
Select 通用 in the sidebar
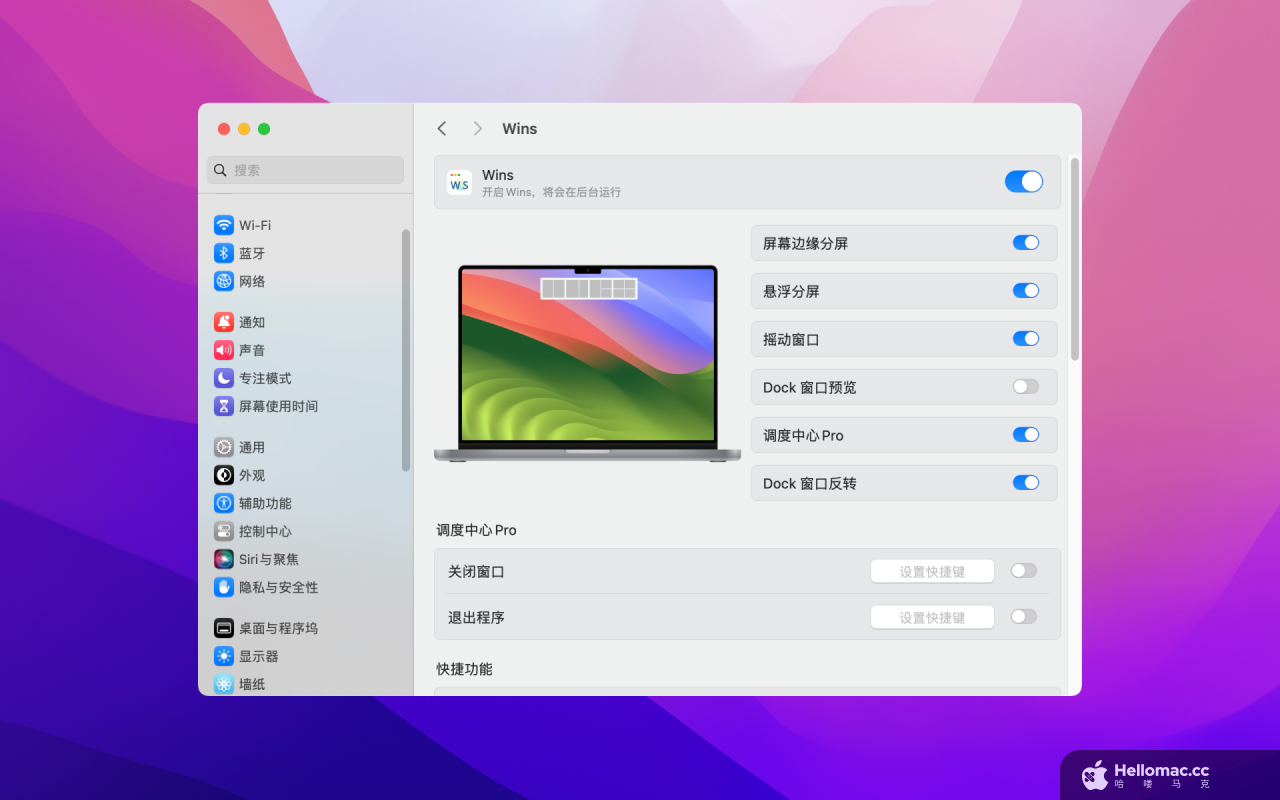(305, 447)
